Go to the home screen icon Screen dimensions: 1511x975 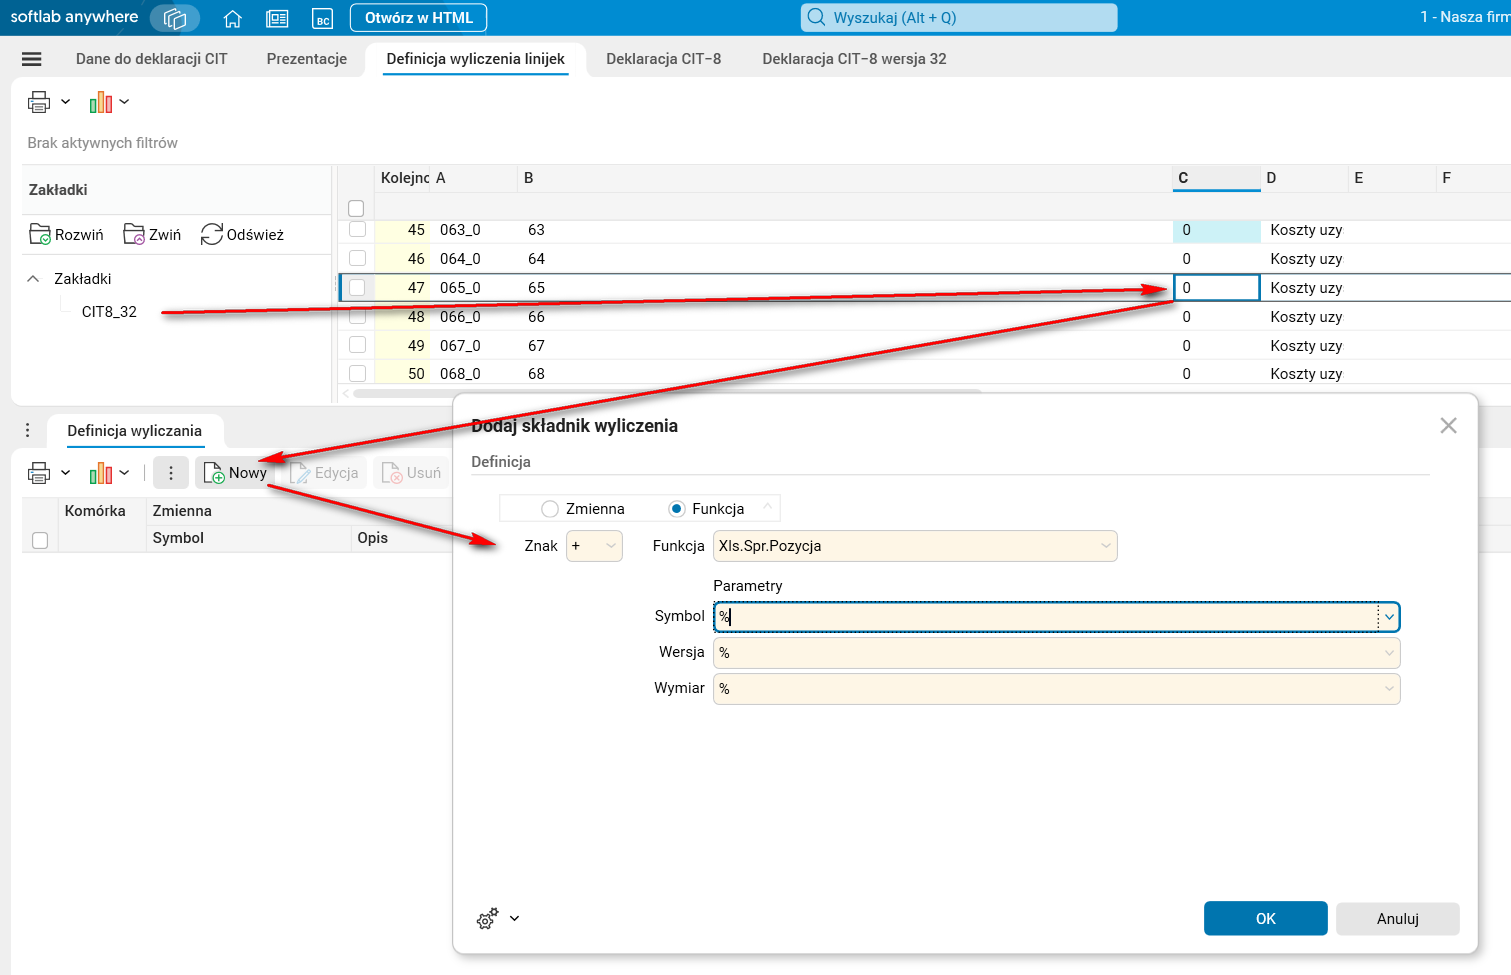(233, 18)
